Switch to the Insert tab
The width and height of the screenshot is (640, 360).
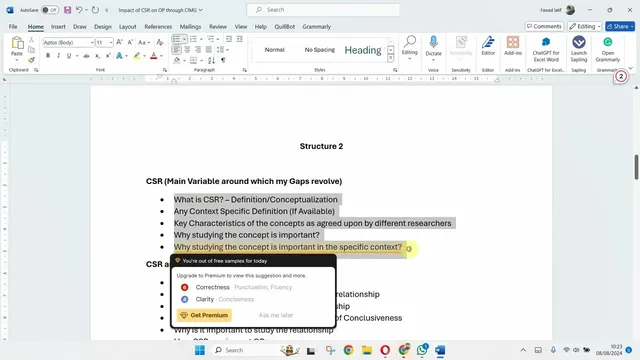[58, 27]
